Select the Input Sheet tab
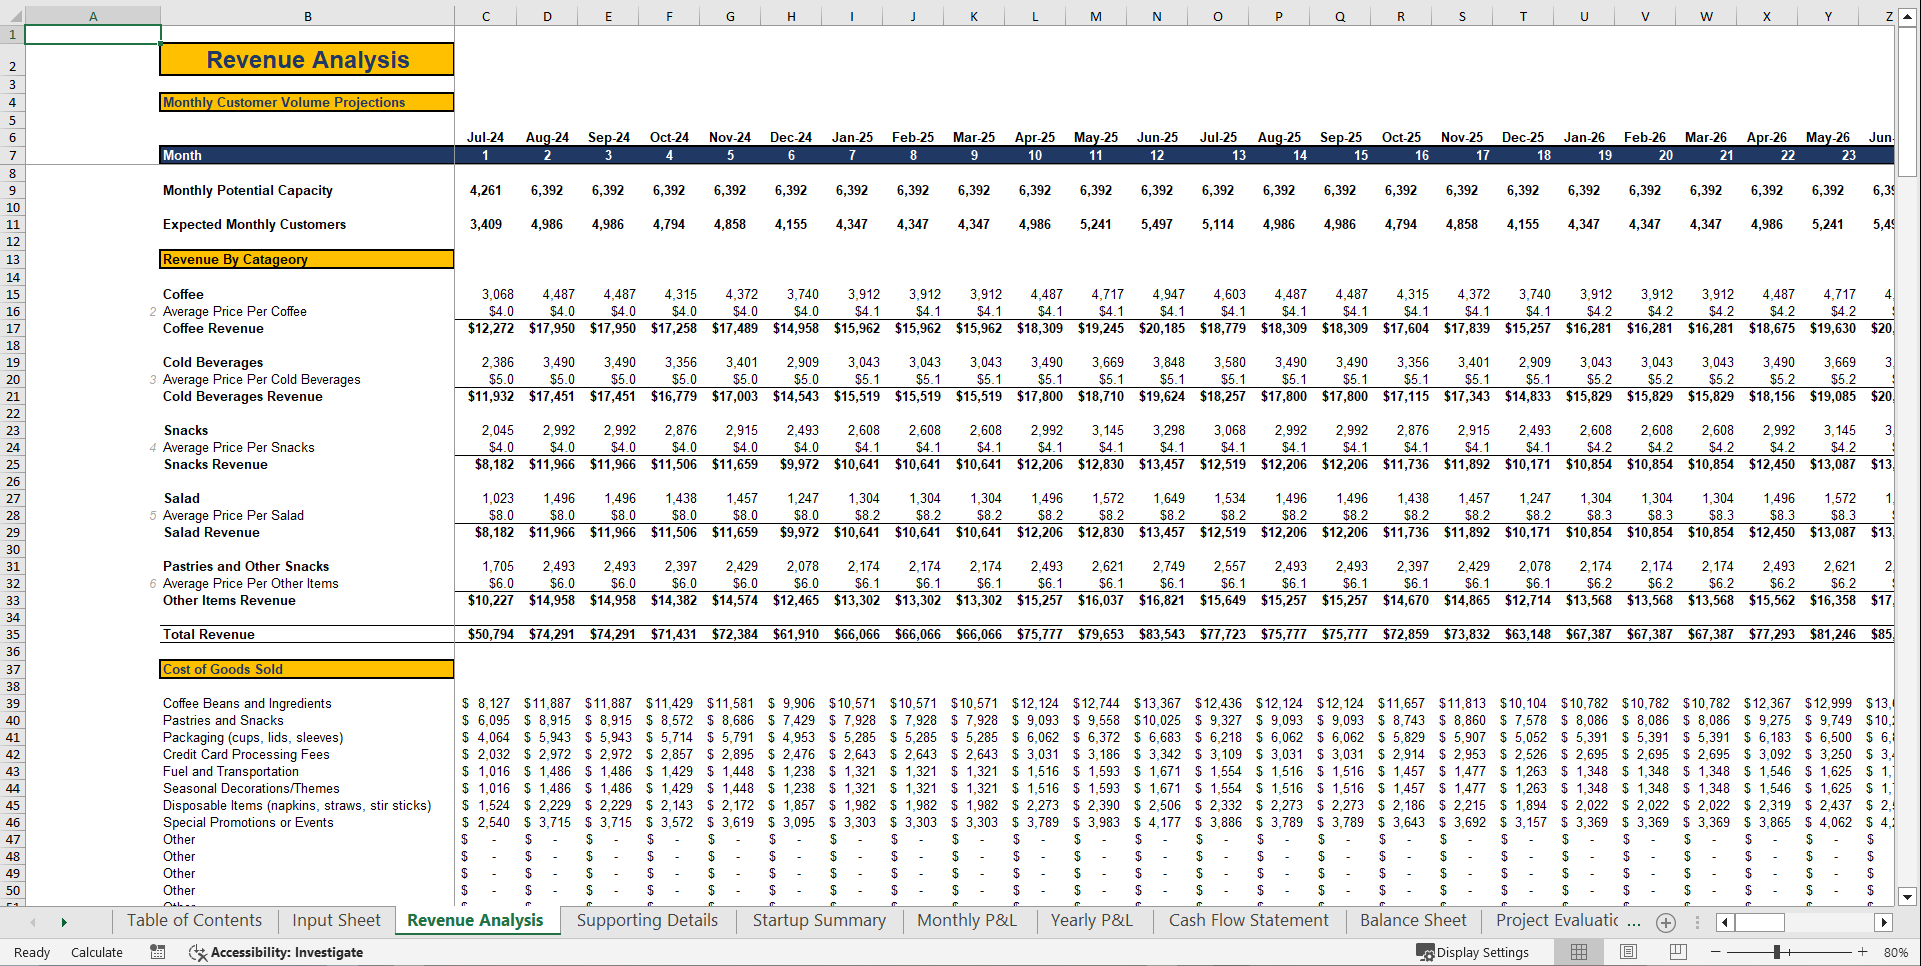The image size is (1921, 966). pos(336,921)
